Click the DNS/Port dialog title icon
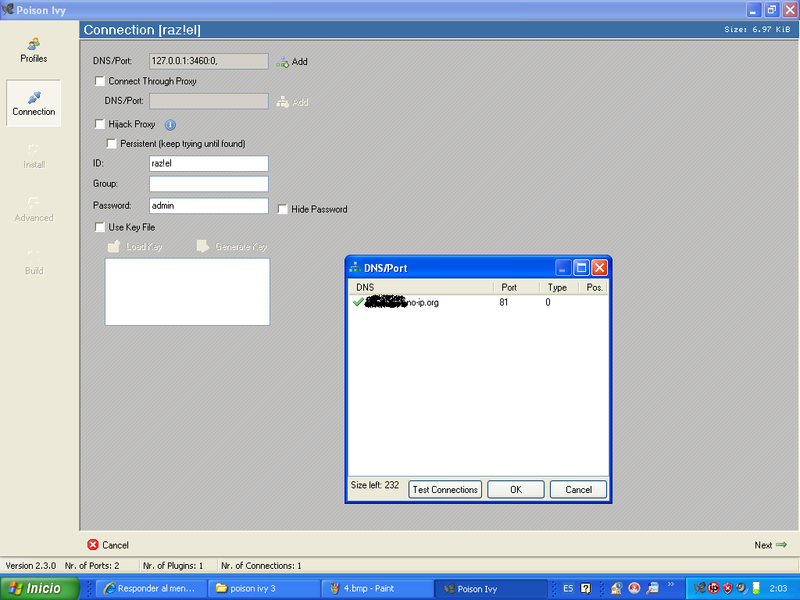Viewport: 800px width, 600px height. coord(355,267)
